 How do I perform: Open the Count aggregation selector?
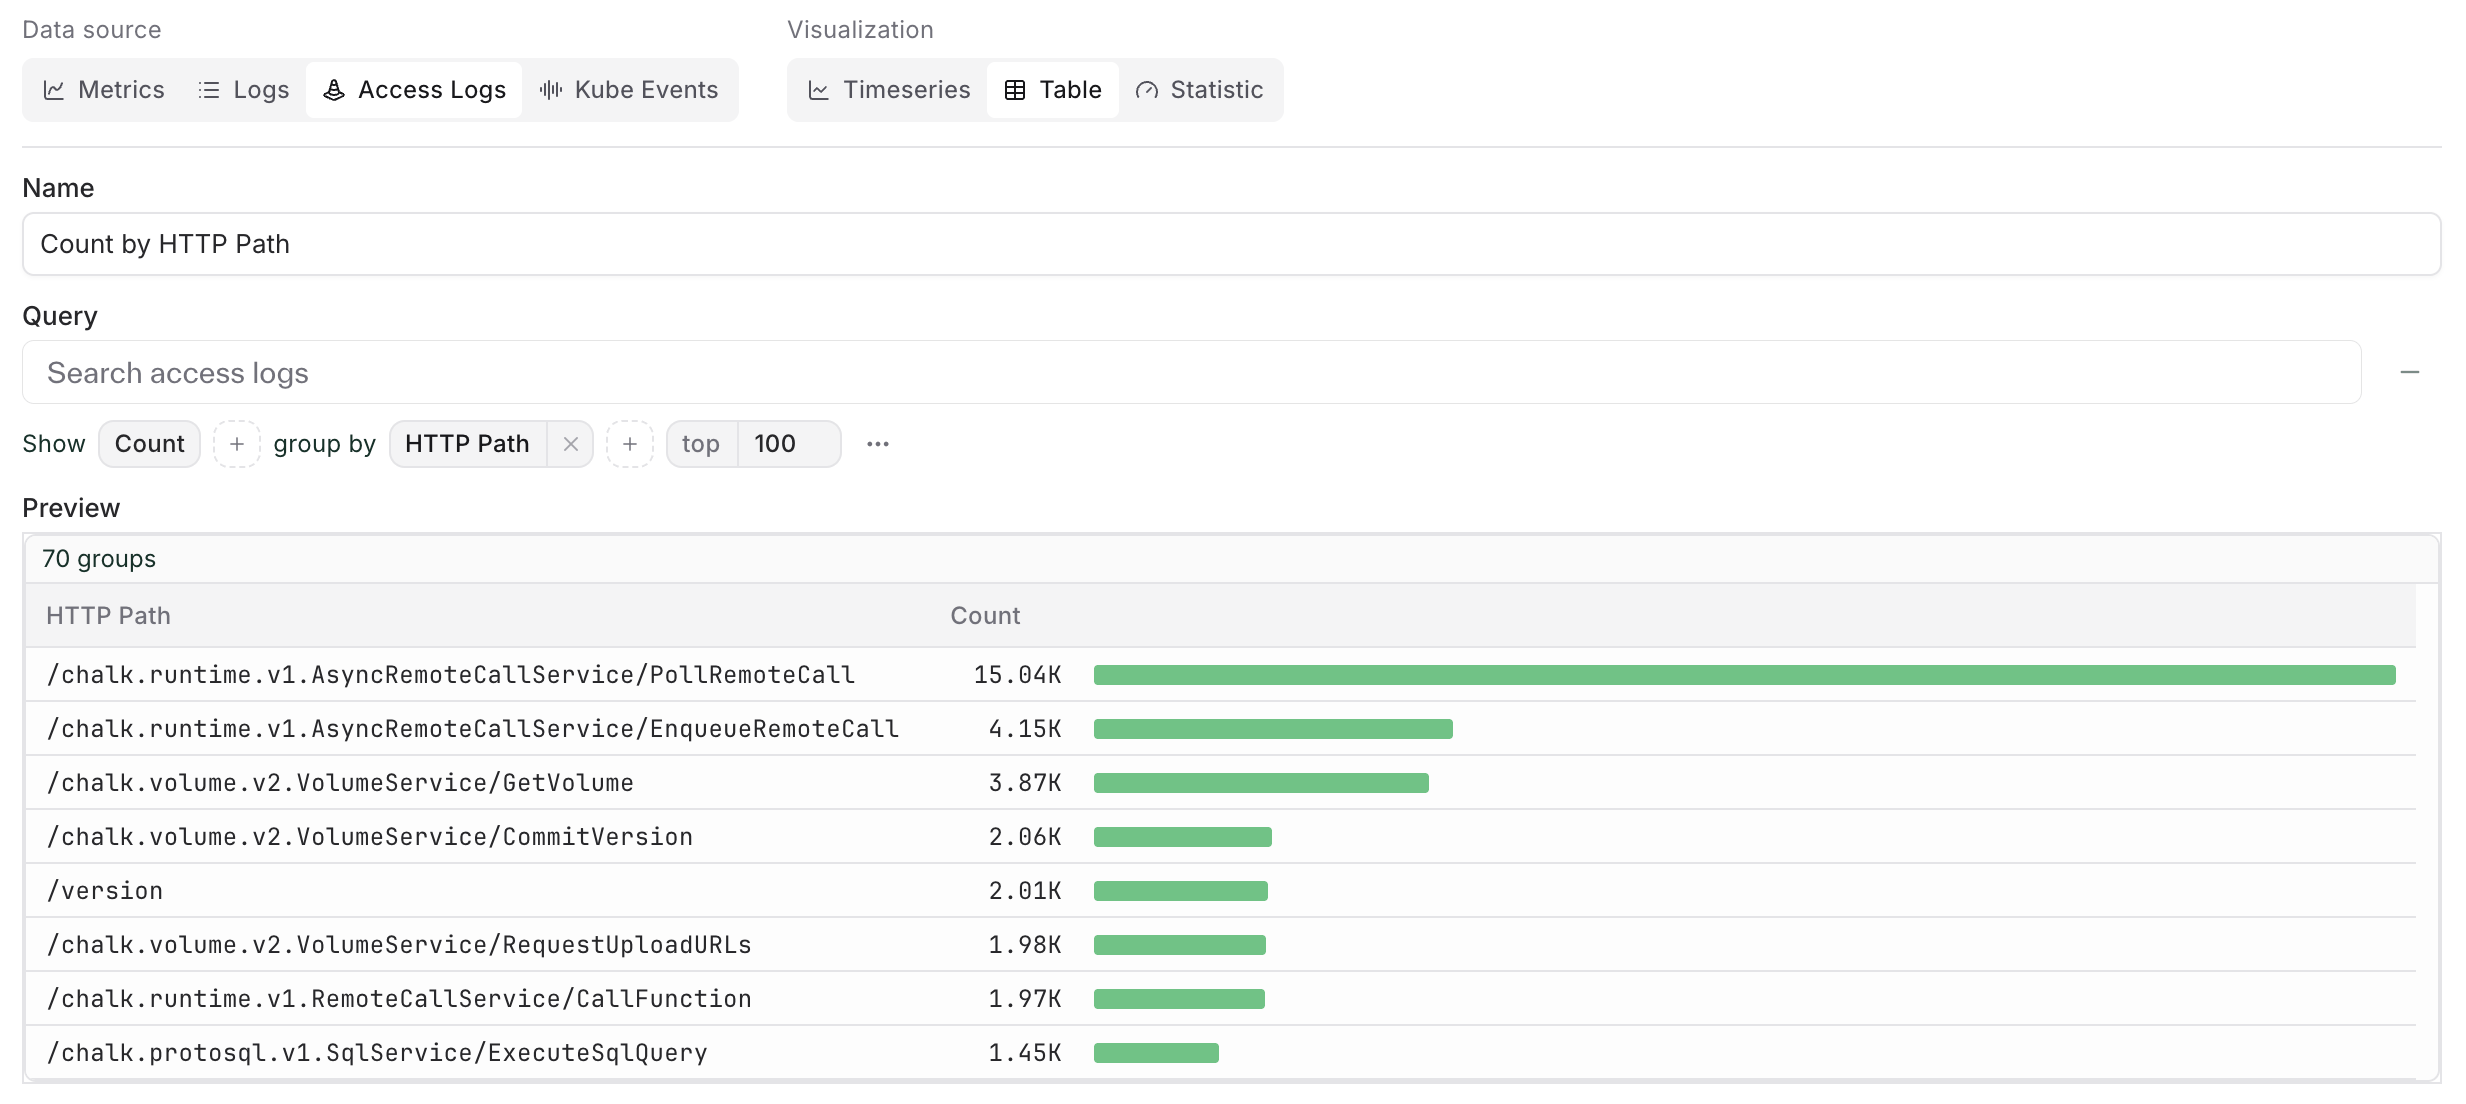pos(149,444)
